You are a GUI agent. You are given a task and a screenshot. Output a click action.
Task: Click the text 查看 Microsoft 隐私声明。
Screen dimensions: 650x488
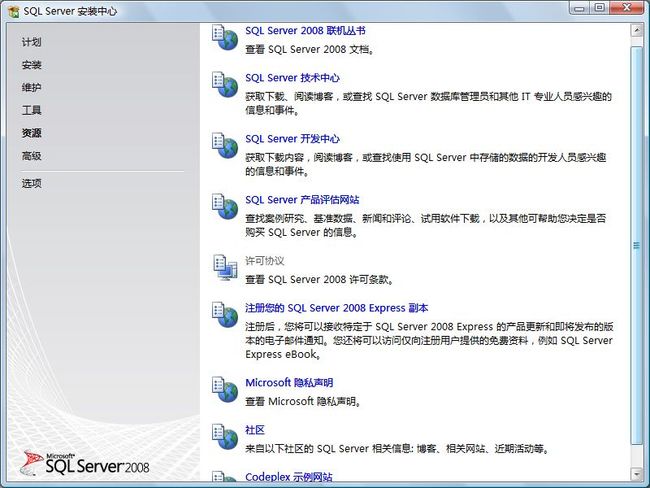click(x=303, y=402)
